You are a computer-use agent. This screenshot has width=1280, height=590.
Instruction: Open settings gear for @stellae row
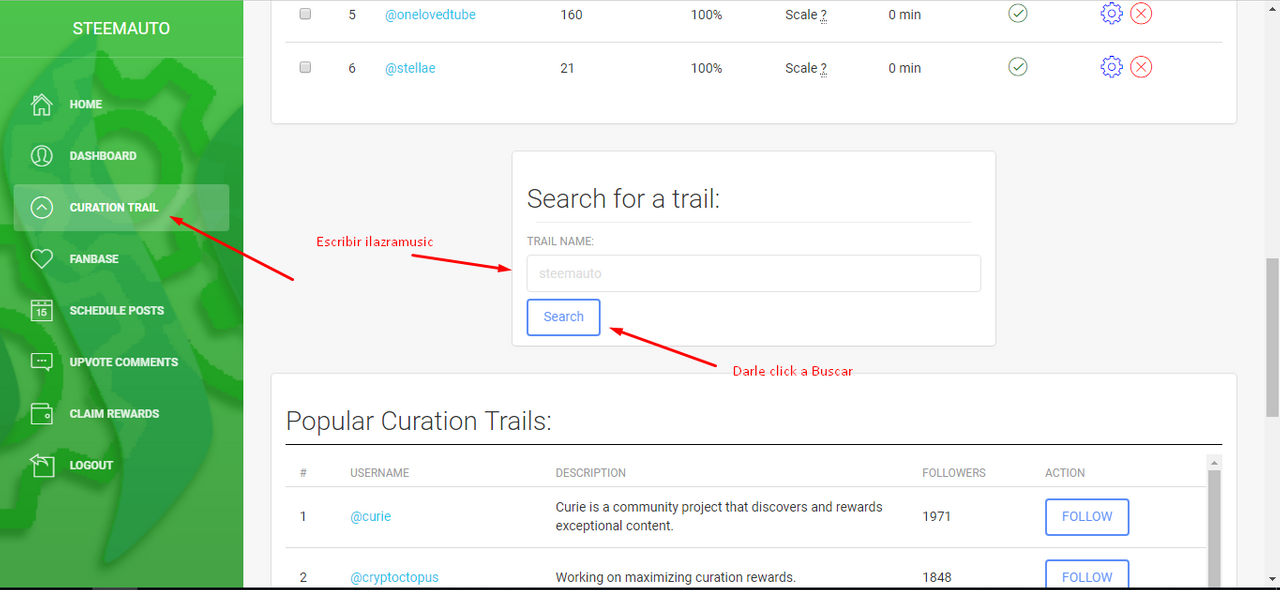pyautogui.click(x=1111, y=67)
